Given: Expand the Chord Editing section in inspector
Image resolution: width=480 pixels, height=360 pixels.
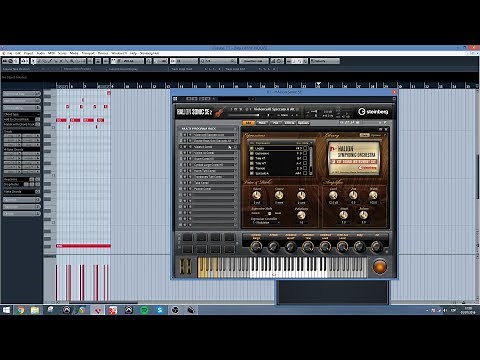Looking at the screenshot, I should click(21, 108).
